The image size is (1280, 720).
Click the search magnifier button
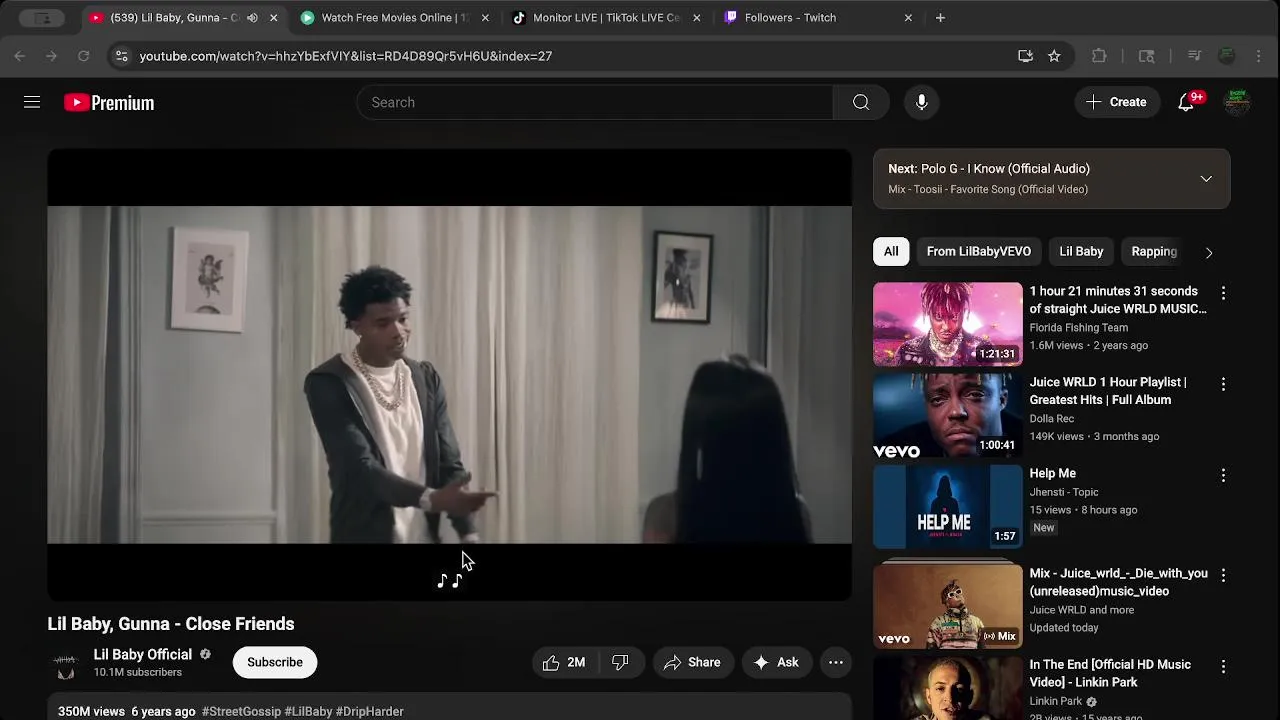point(861,102)
